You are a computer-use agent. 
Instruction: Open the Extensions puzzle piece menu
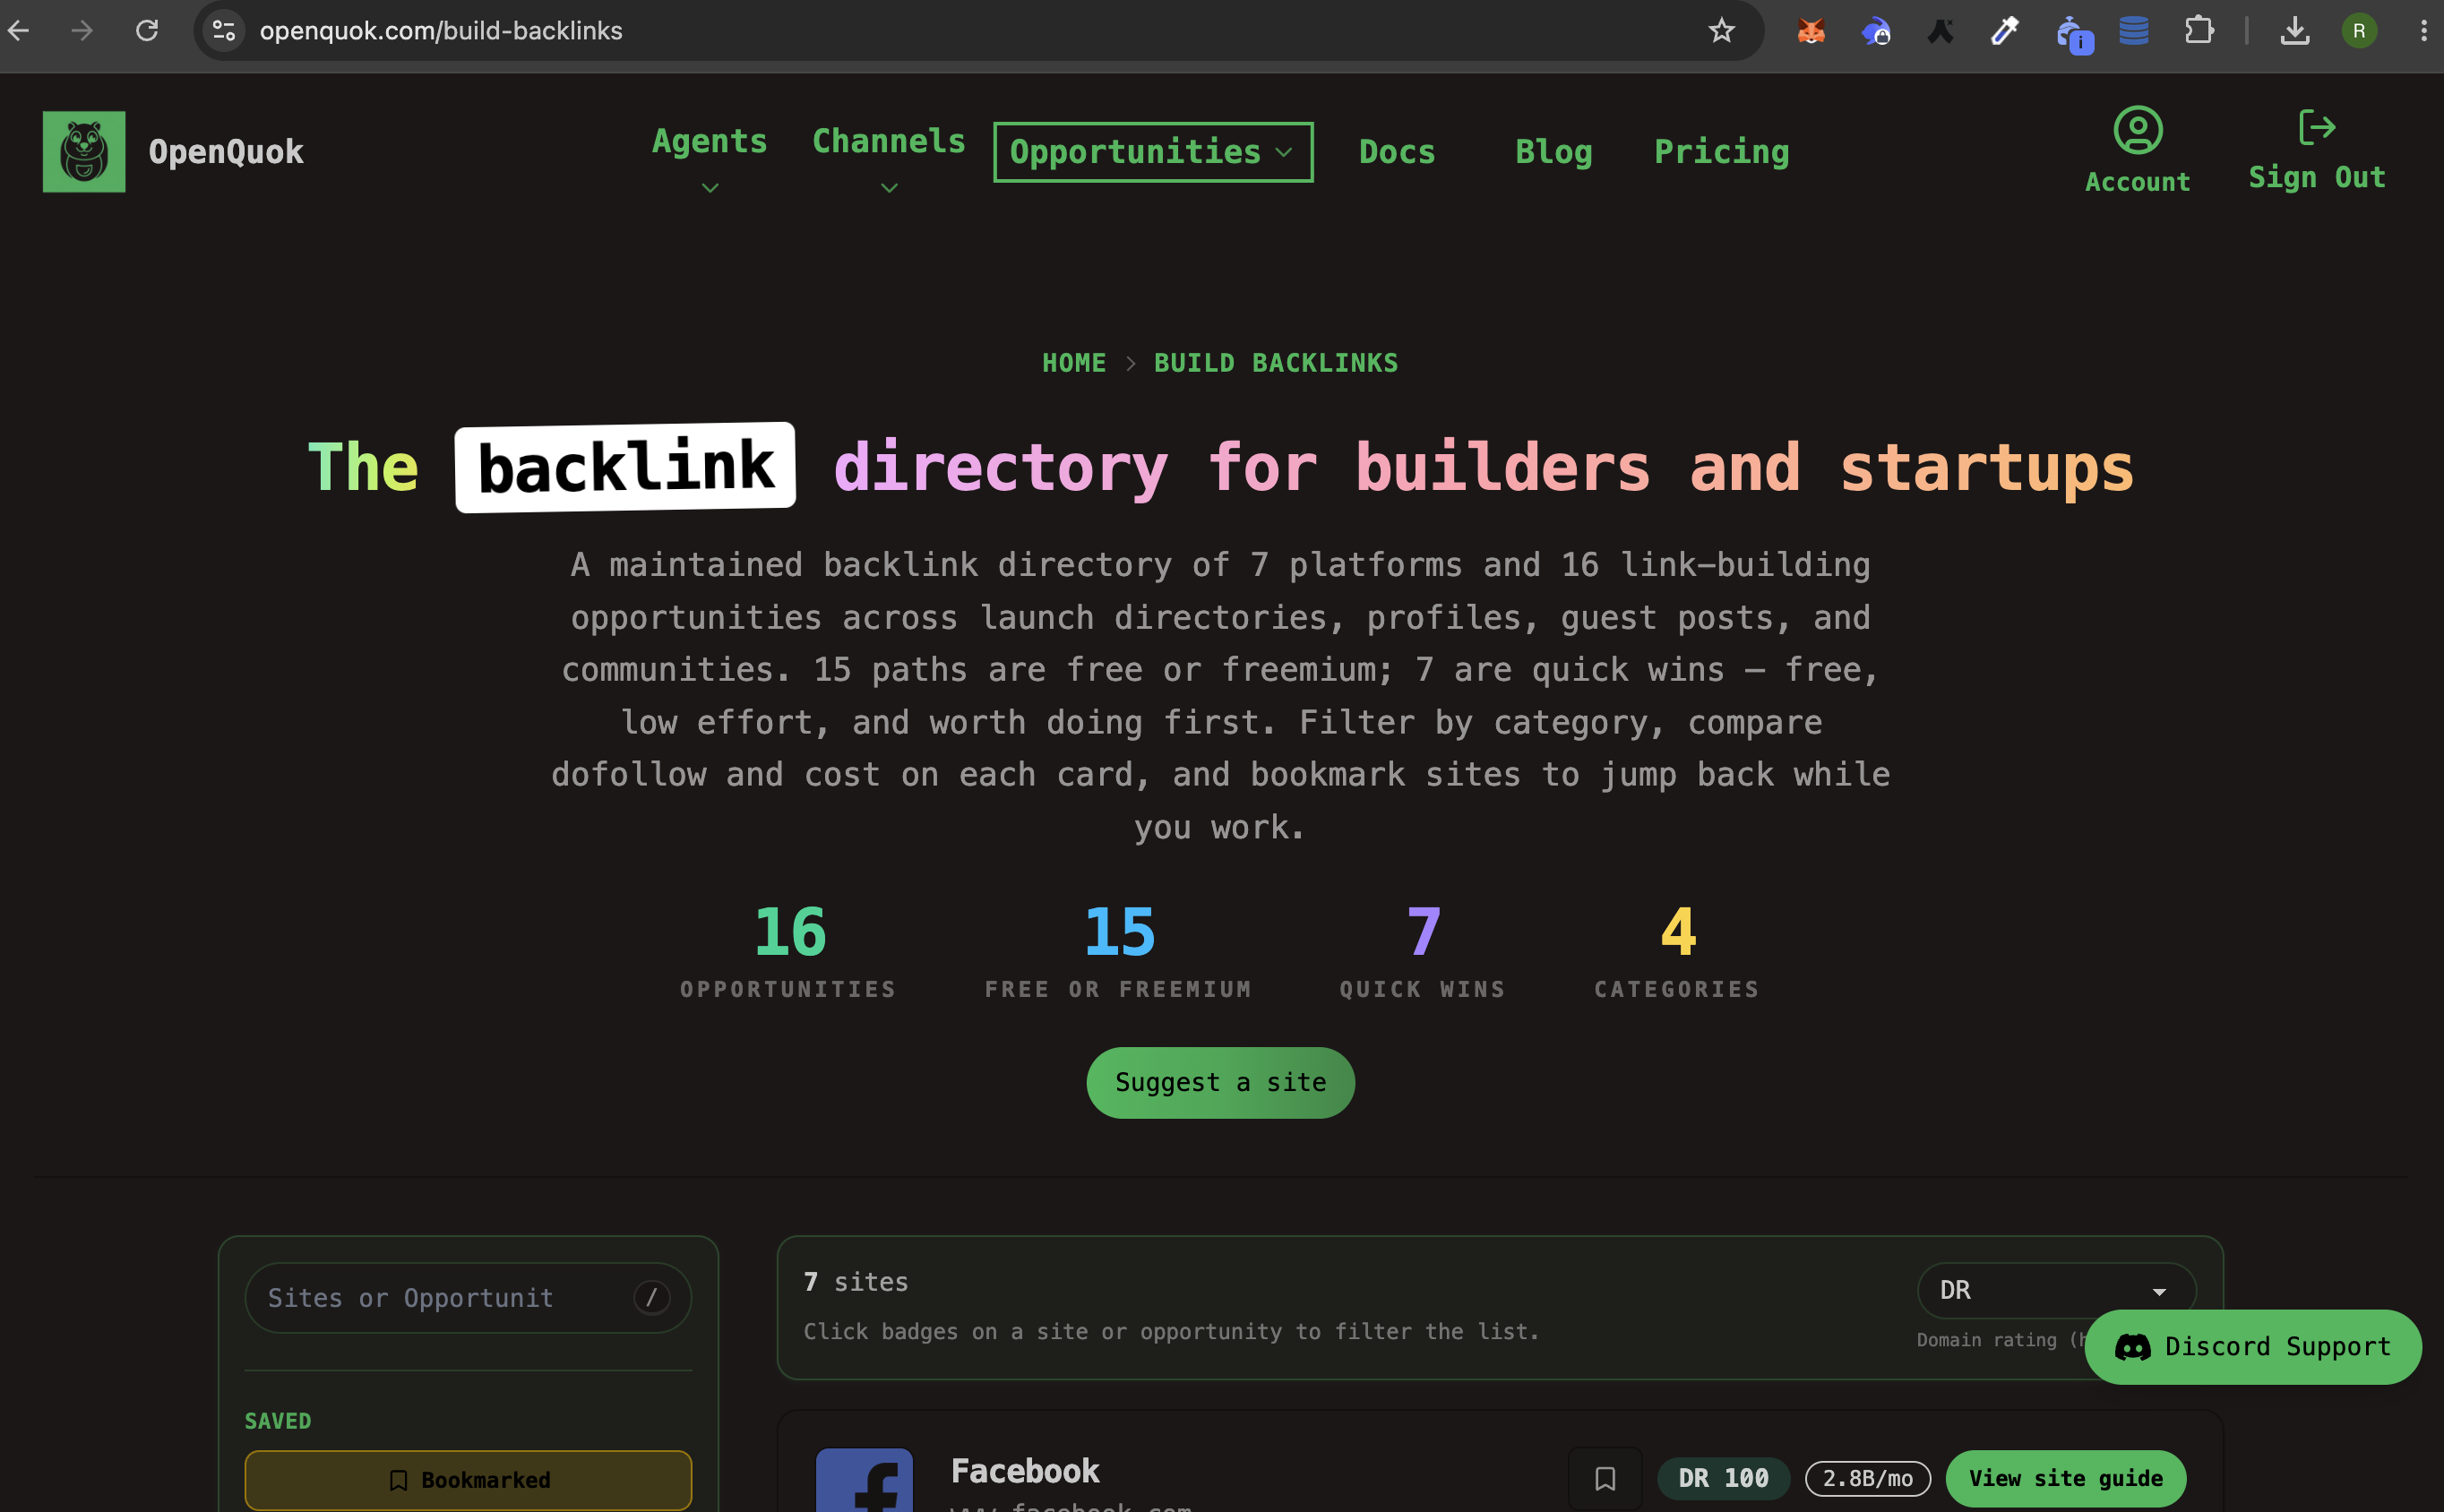pos(2199,31)
